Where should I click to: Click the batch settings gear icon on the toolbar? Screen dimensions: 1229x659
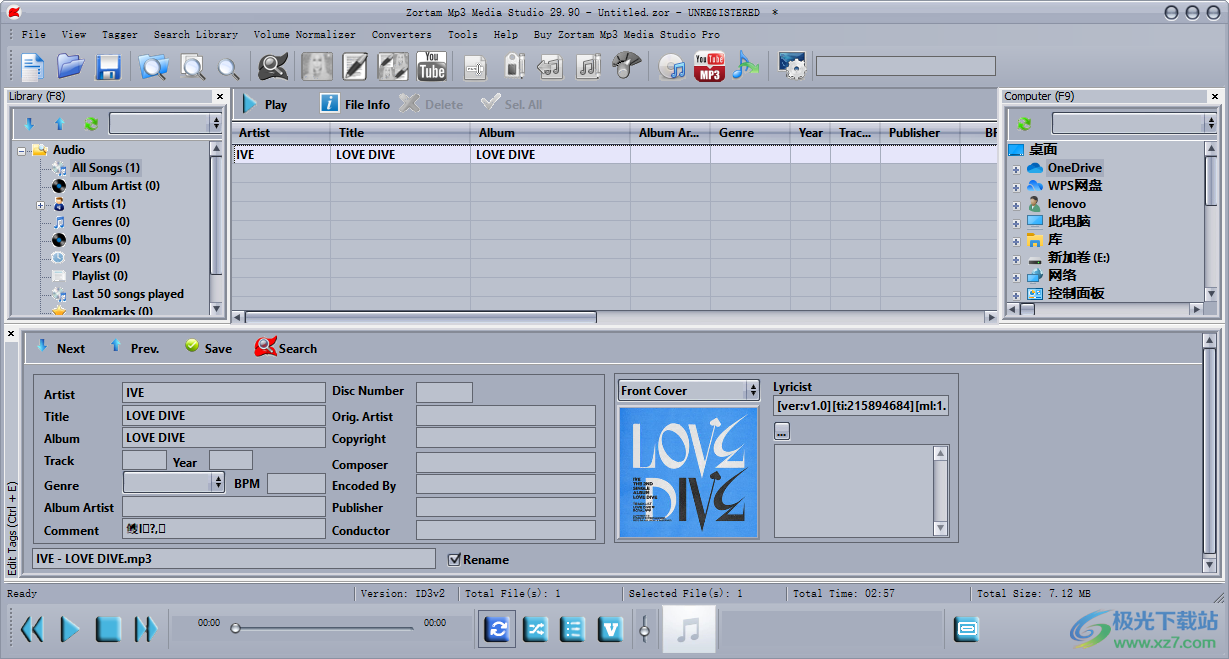pos(792,66)
